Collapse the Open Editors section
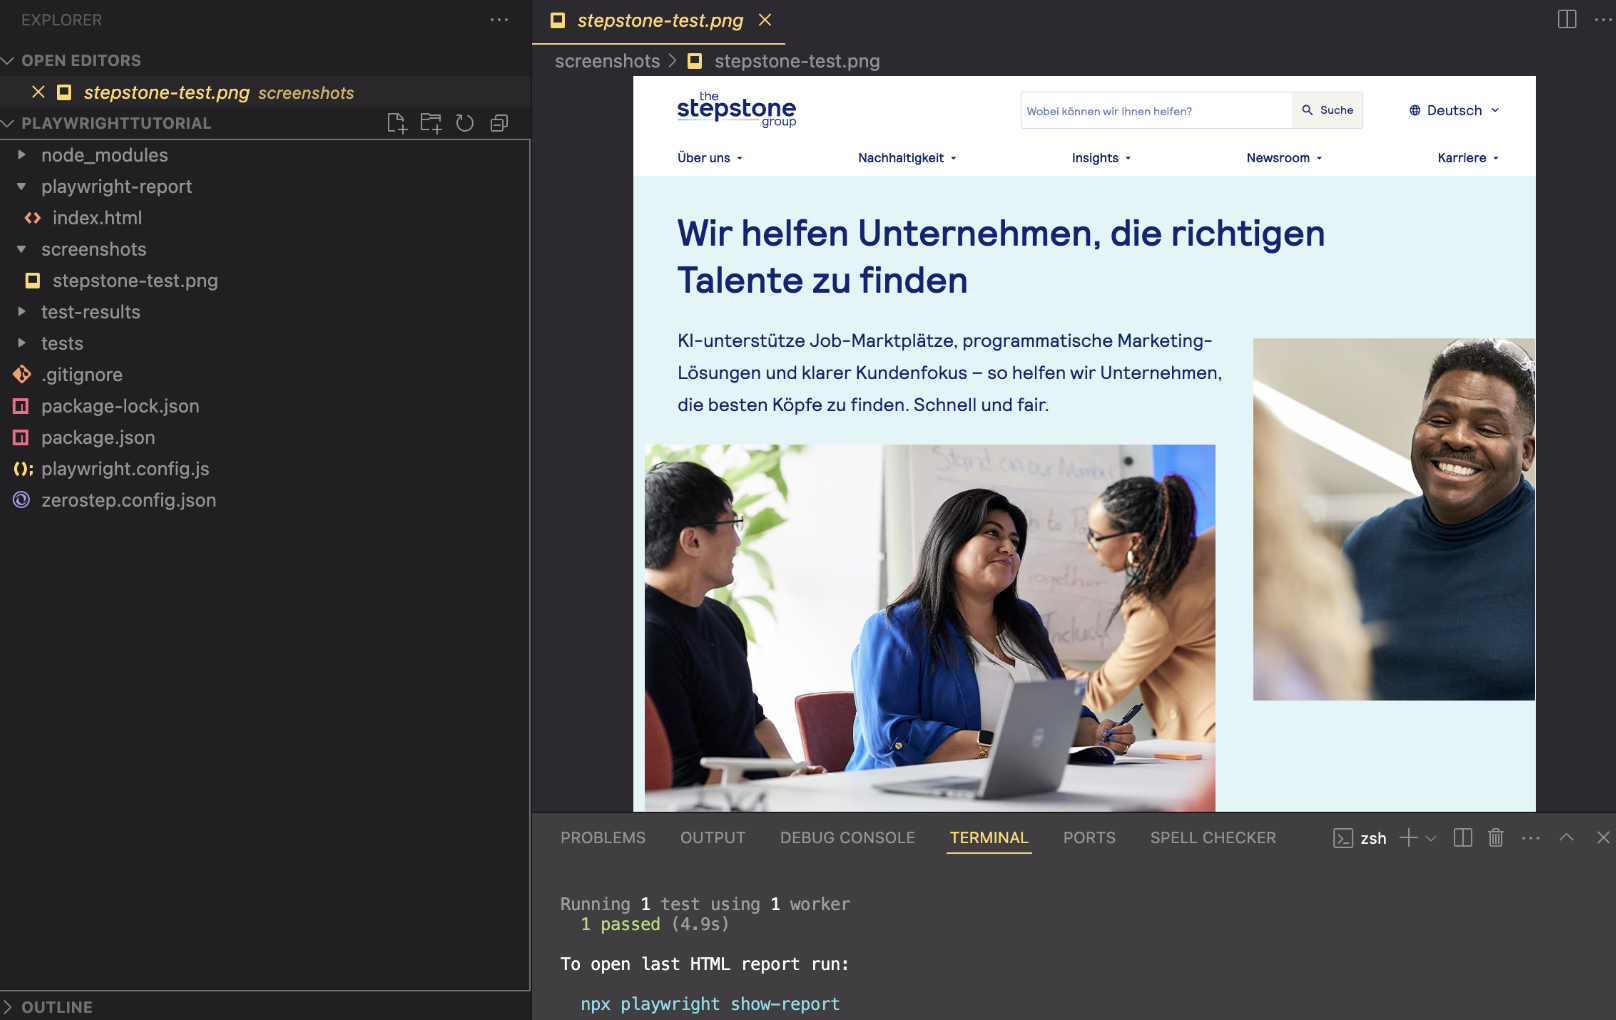Viewport: 1616px width, 1020px height. 265,60
